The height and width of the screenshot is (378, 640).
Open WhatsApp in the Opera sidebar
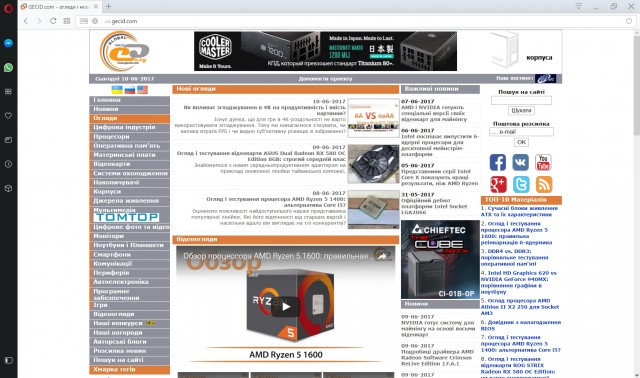point(8,67)
